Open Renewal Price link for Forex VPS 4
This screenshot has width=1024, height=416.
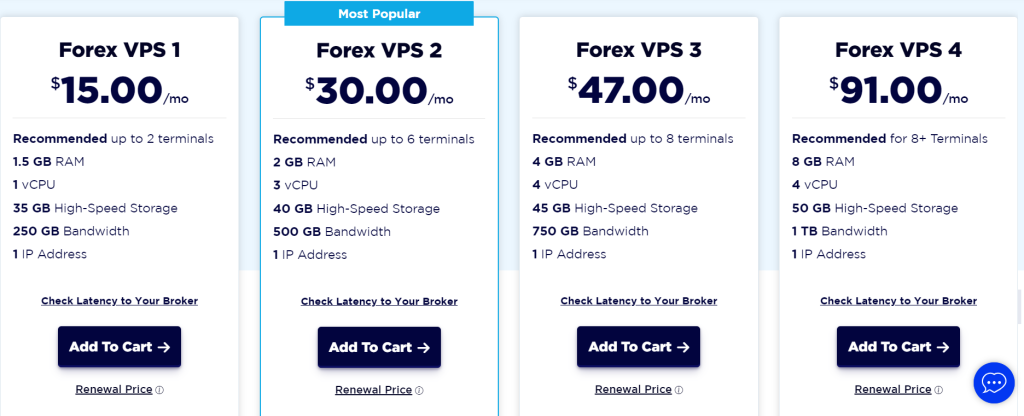point(892,390)
